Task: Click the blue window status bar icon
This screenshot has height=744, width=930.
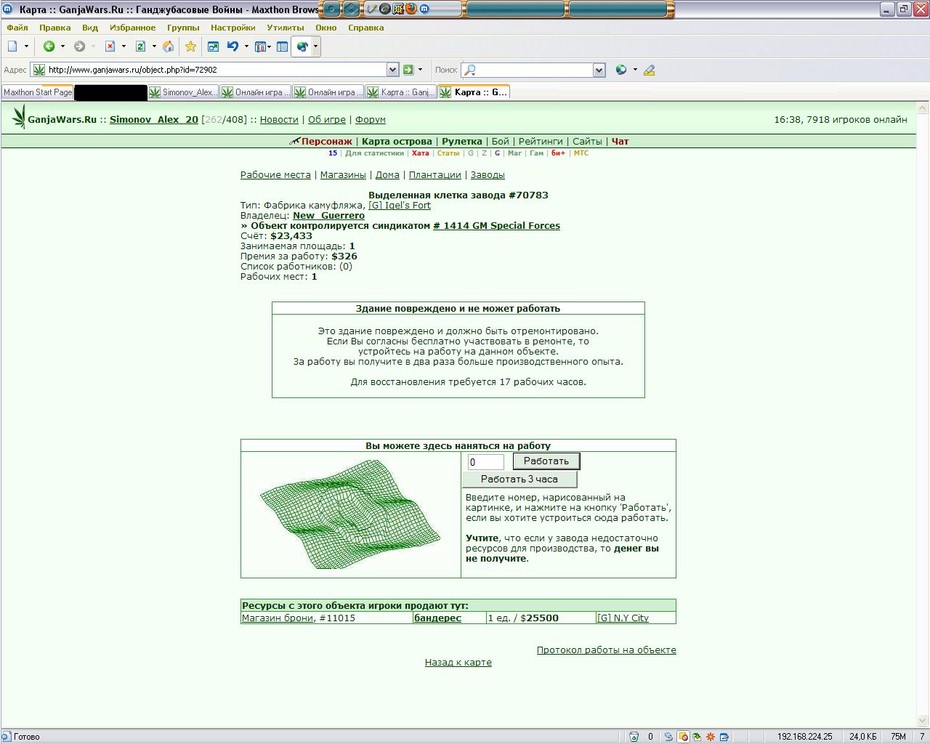Action: point(724,737)
